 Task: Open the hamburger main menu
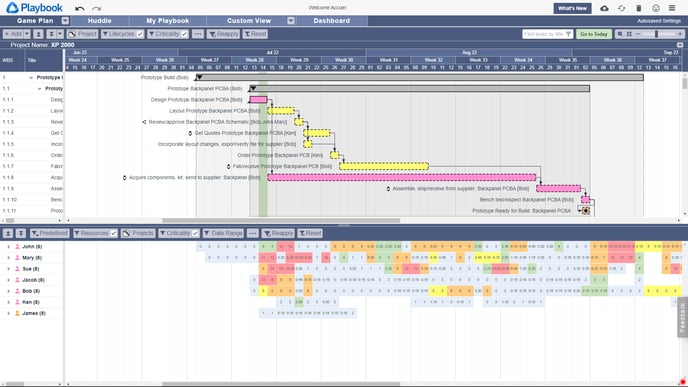(672, 8)
